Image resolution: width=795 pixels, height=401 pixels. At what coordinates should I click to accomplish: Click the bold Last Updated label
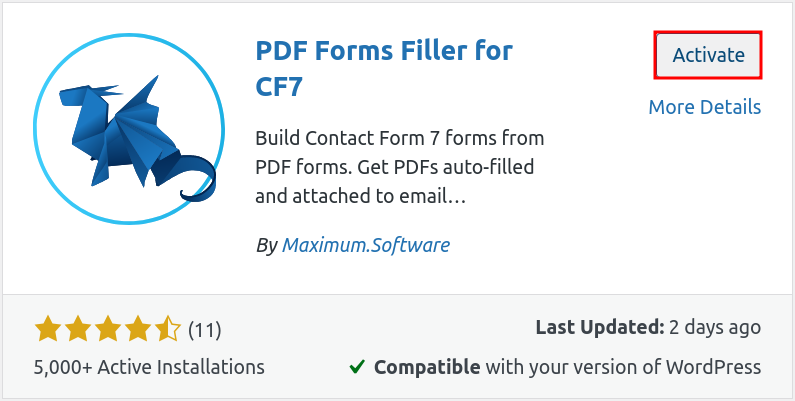click(600, 328)
